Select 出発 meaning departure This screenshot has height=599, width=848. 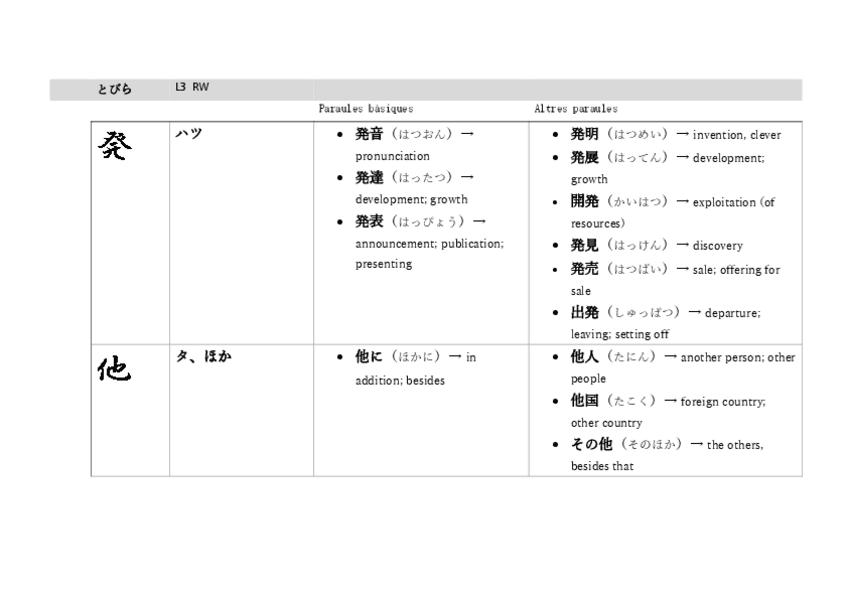tap(584, 312)
